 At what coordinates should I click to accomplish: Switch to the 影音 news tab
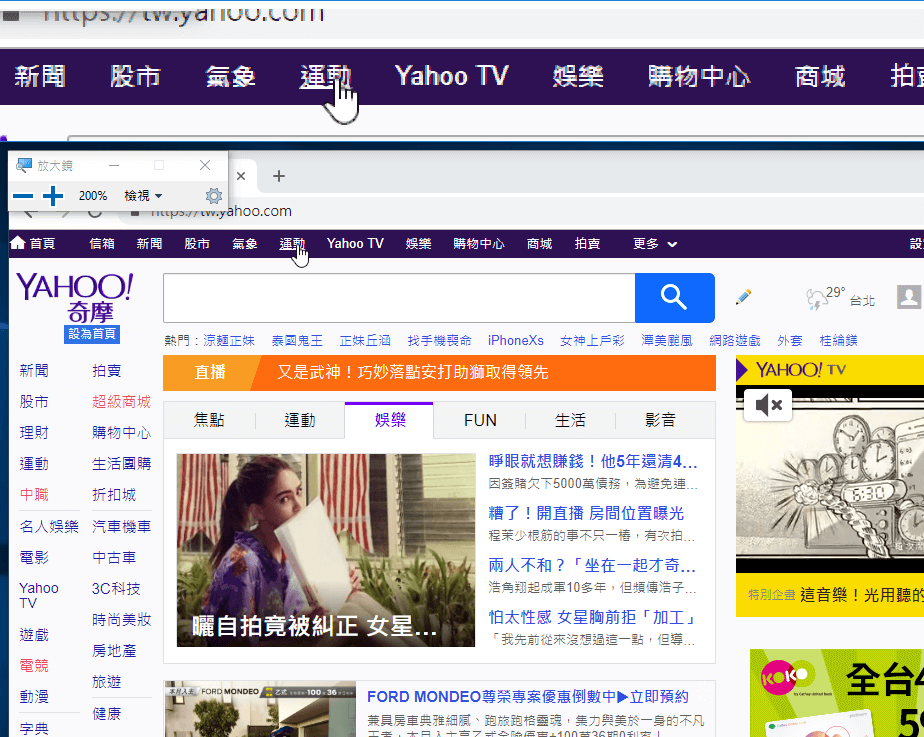(661, 420)
